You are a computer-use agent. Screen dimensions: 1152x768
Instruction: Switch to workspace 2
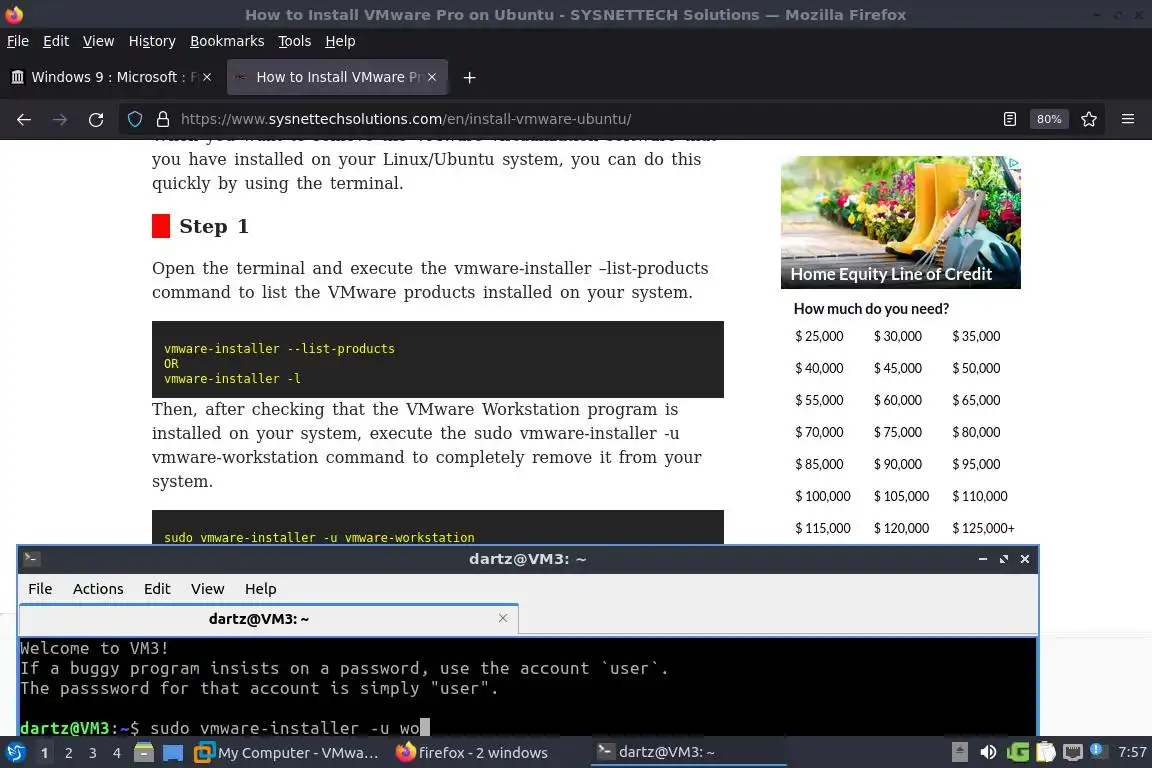pyautogui.click(x=68, y=753)
